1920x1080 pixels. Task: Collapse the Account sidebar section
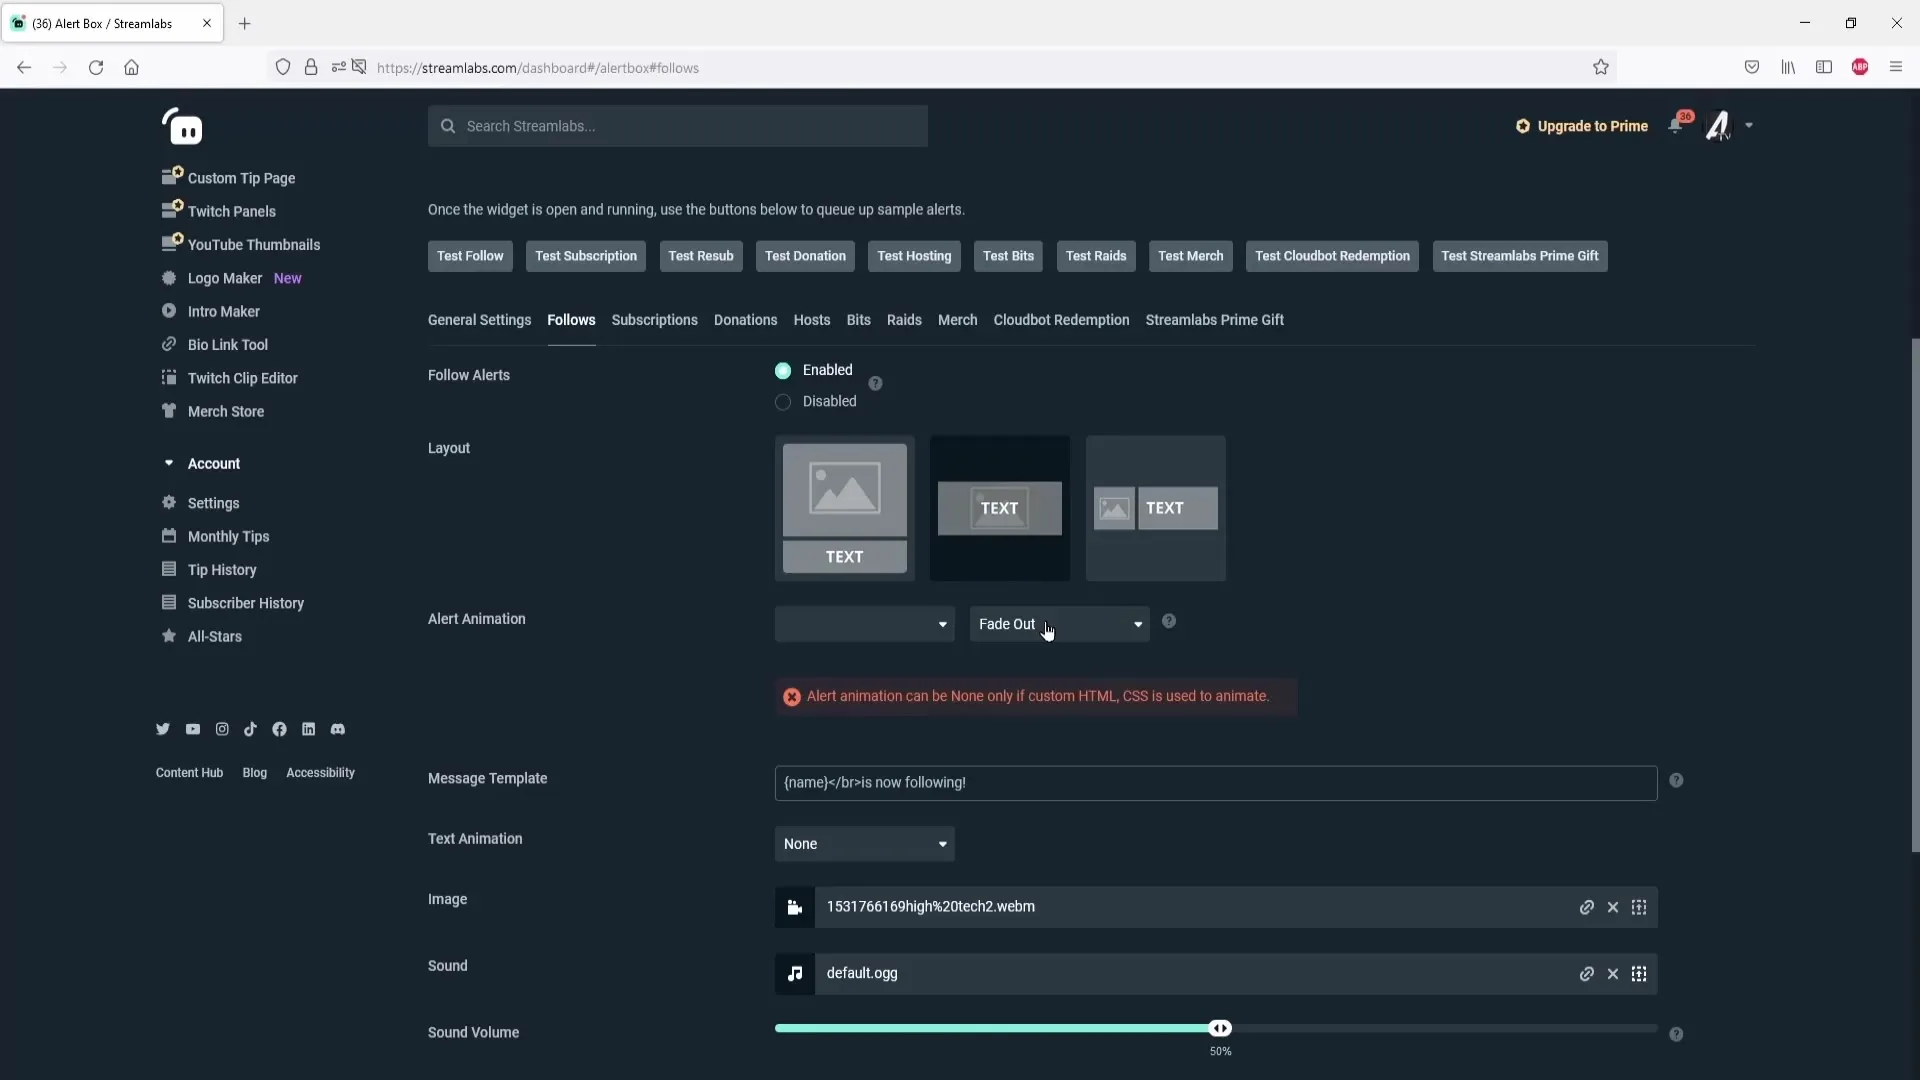point(169,463)
